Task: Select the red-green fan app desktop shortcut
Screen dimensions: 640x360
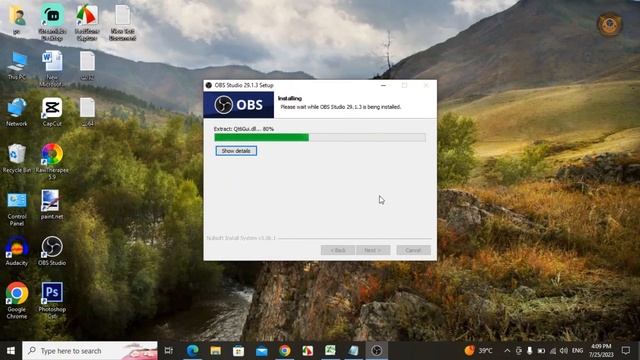Action: [x=87, y=22]
